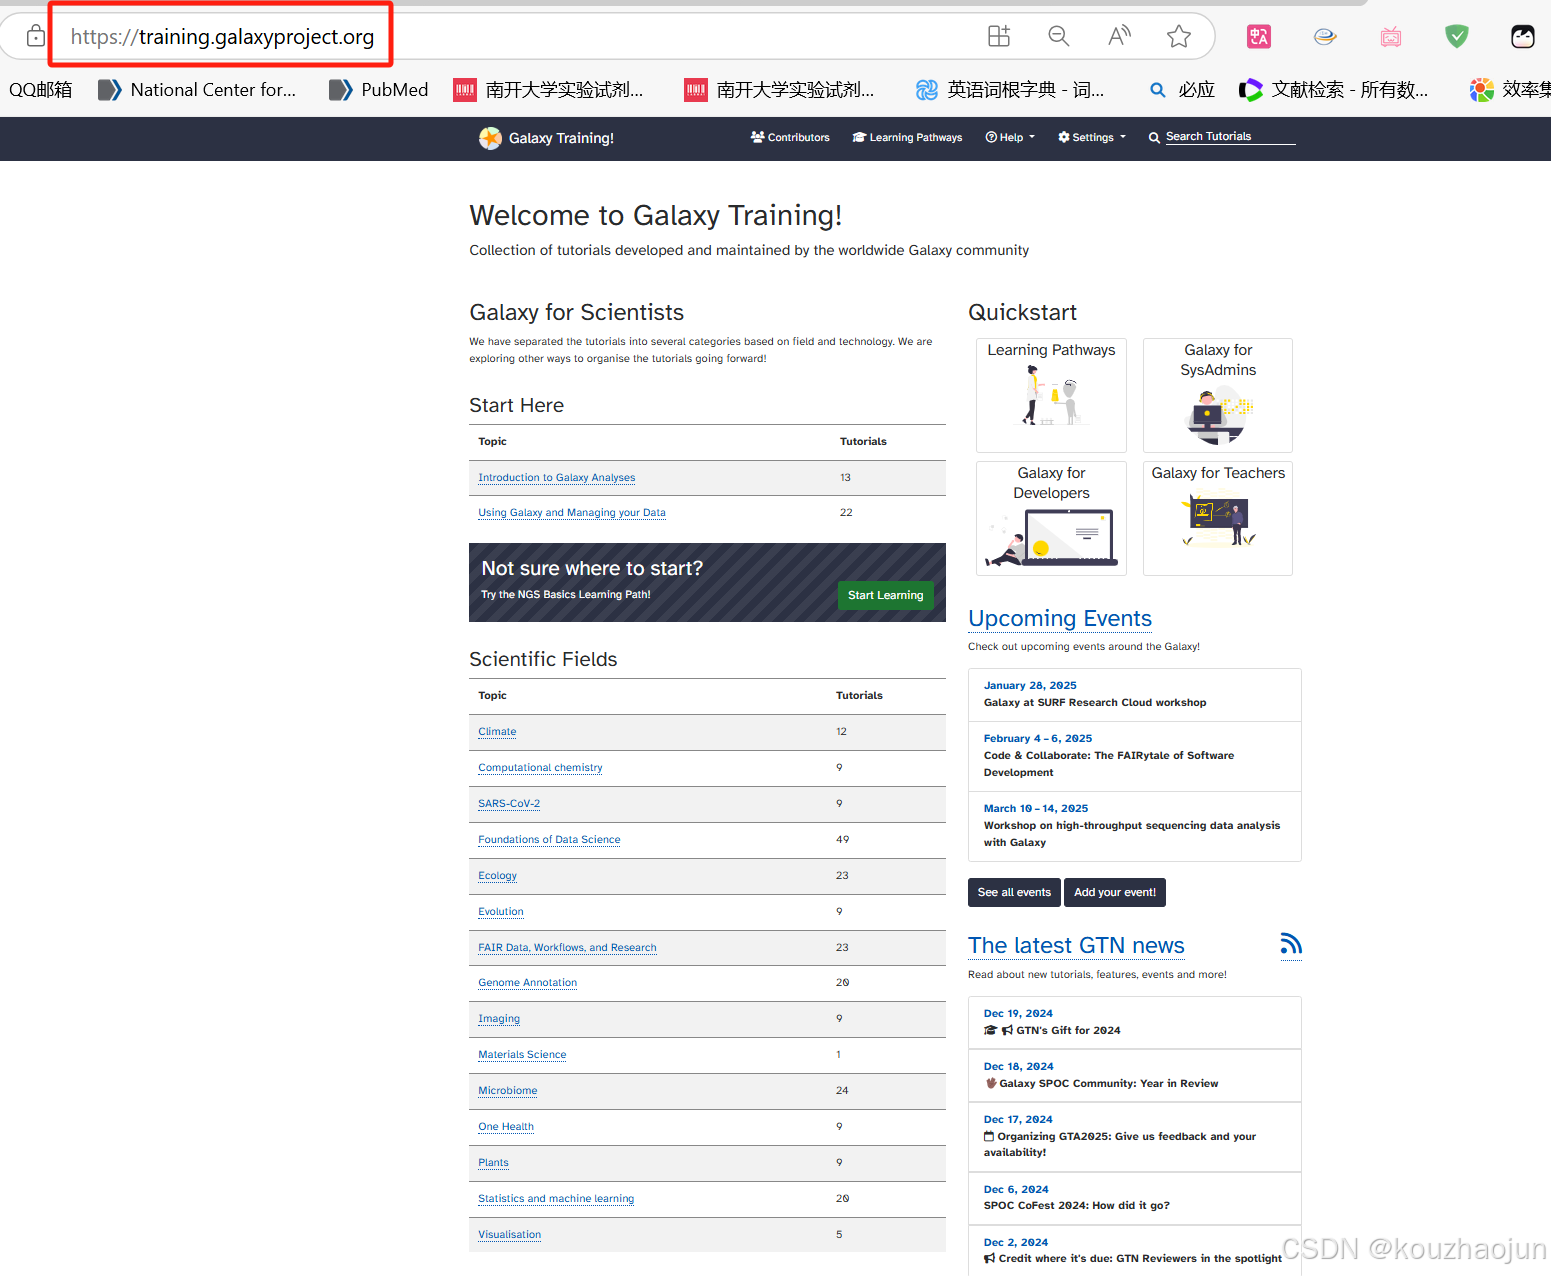Open the split screen icon in address bar
Screen dimensions: 1551x1276
(999, 37)
